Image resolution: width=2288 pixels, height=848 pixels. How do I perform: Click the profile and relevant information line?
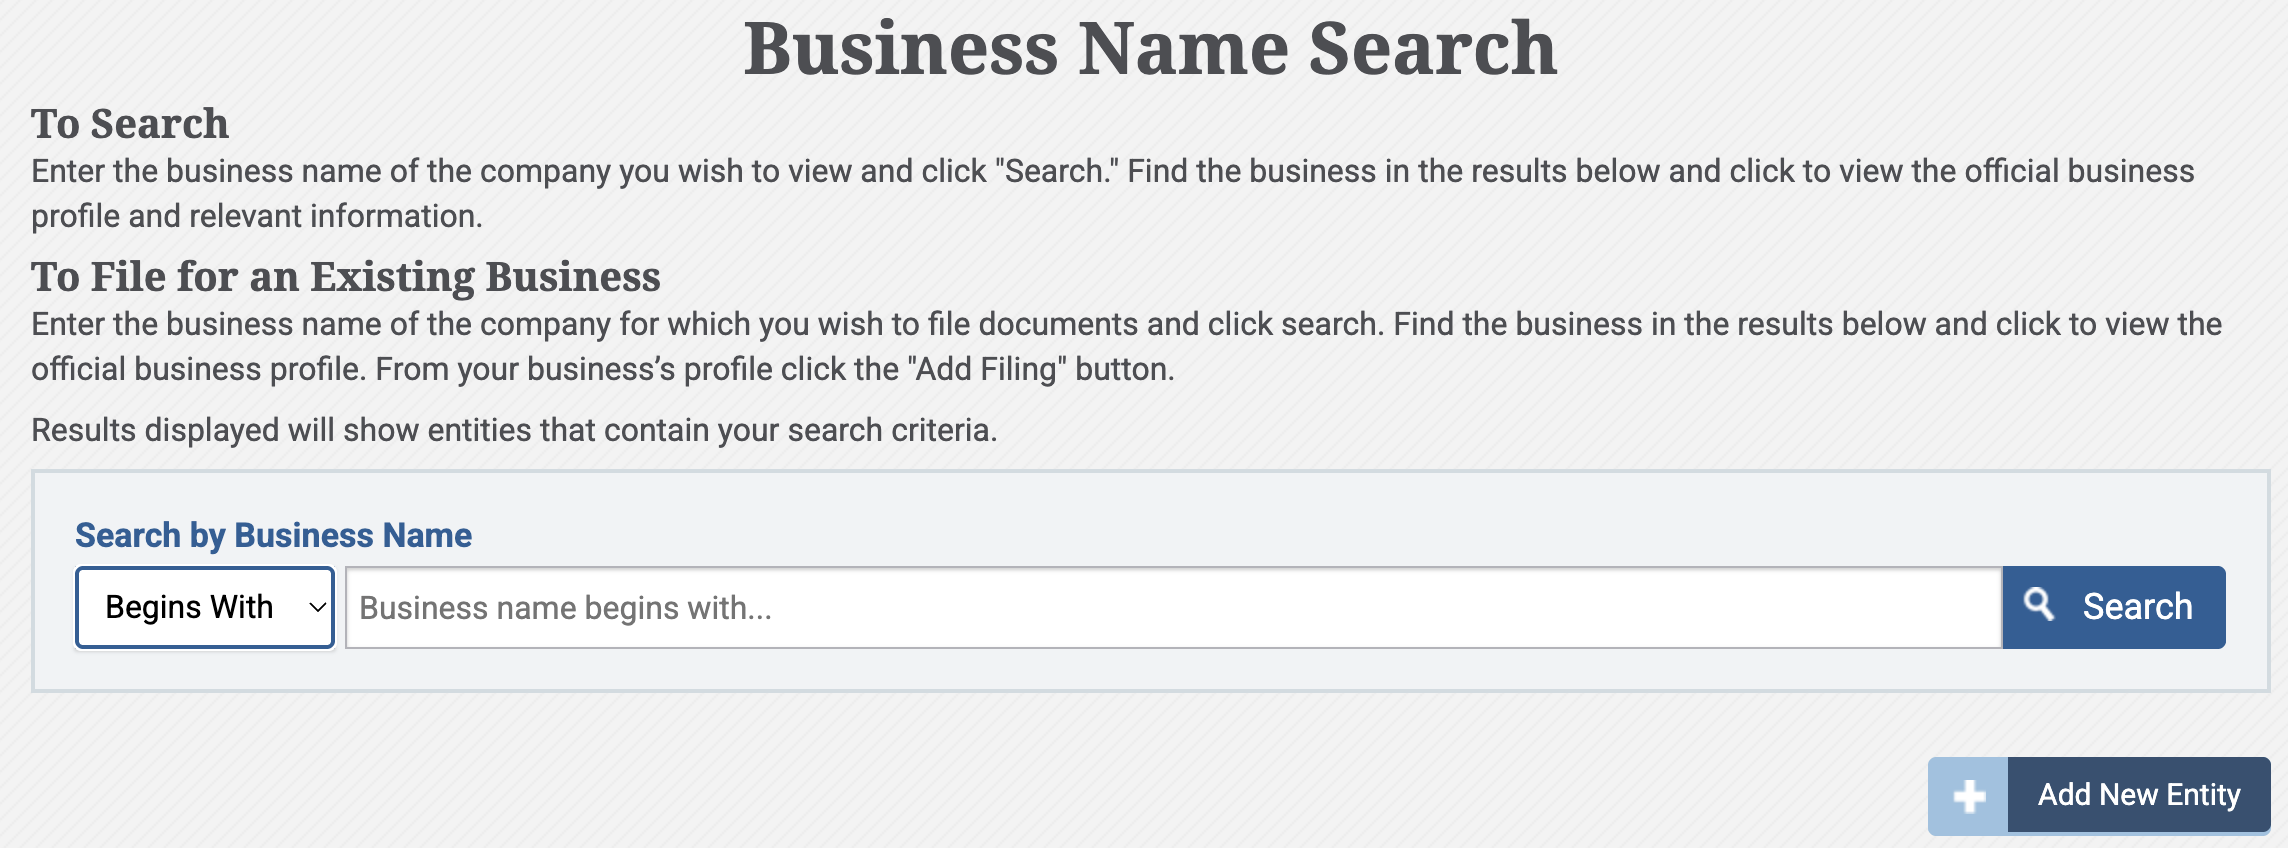click(257, 216)
